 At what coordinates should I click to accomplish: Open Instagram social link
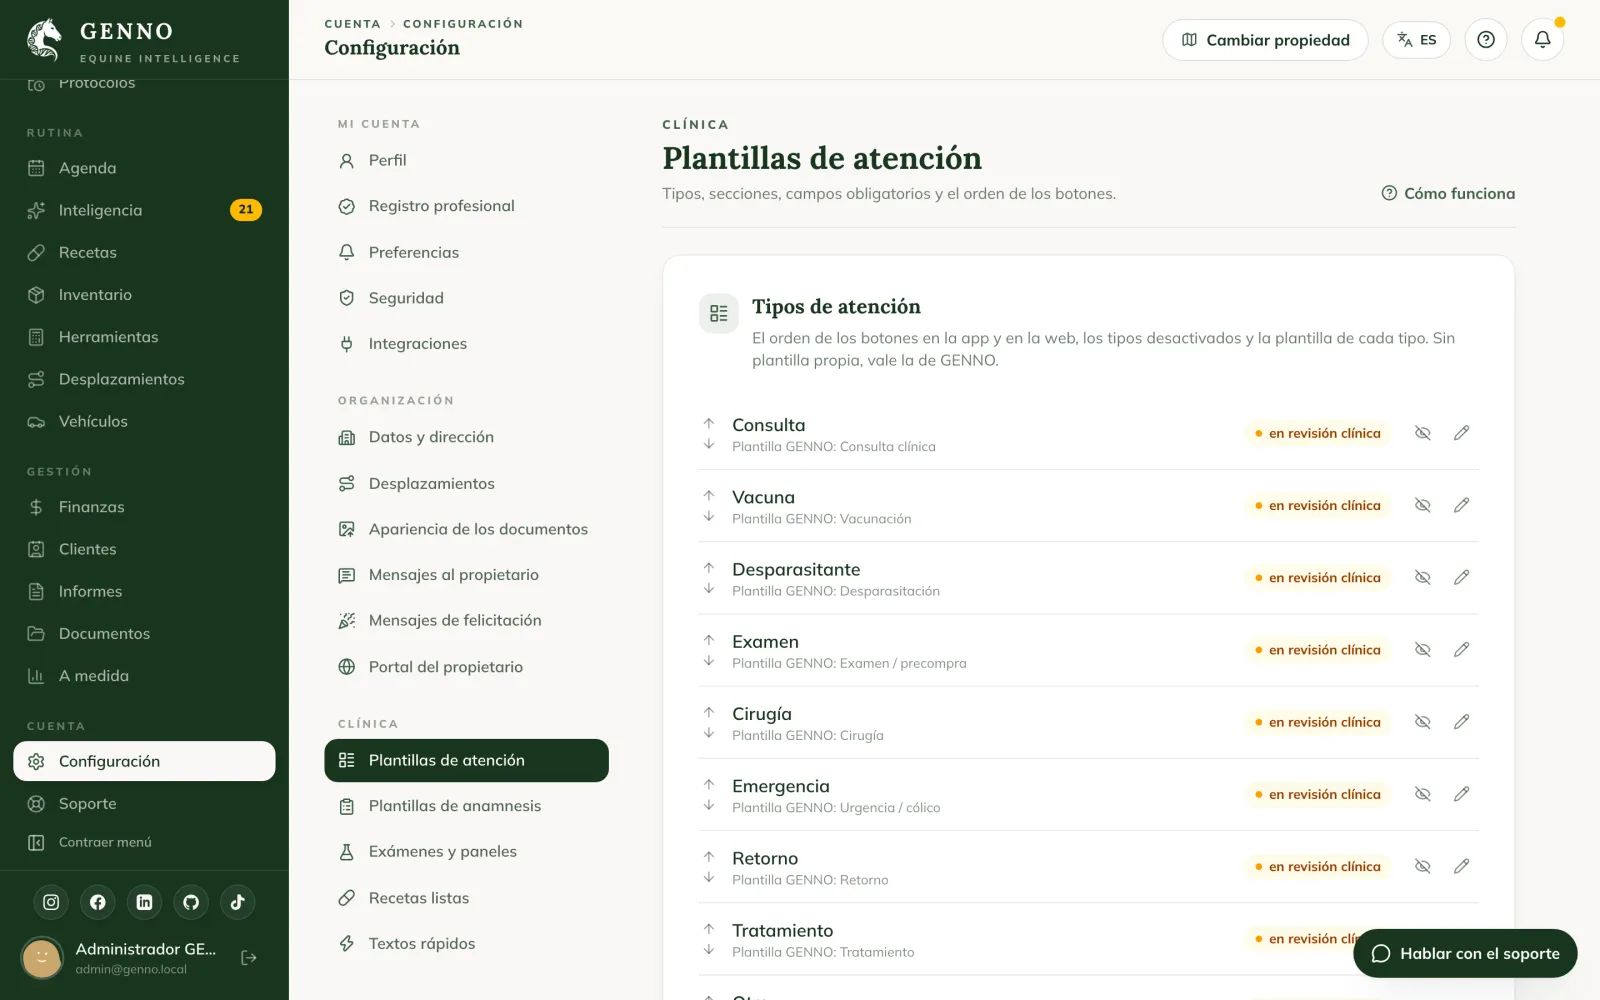51,902
